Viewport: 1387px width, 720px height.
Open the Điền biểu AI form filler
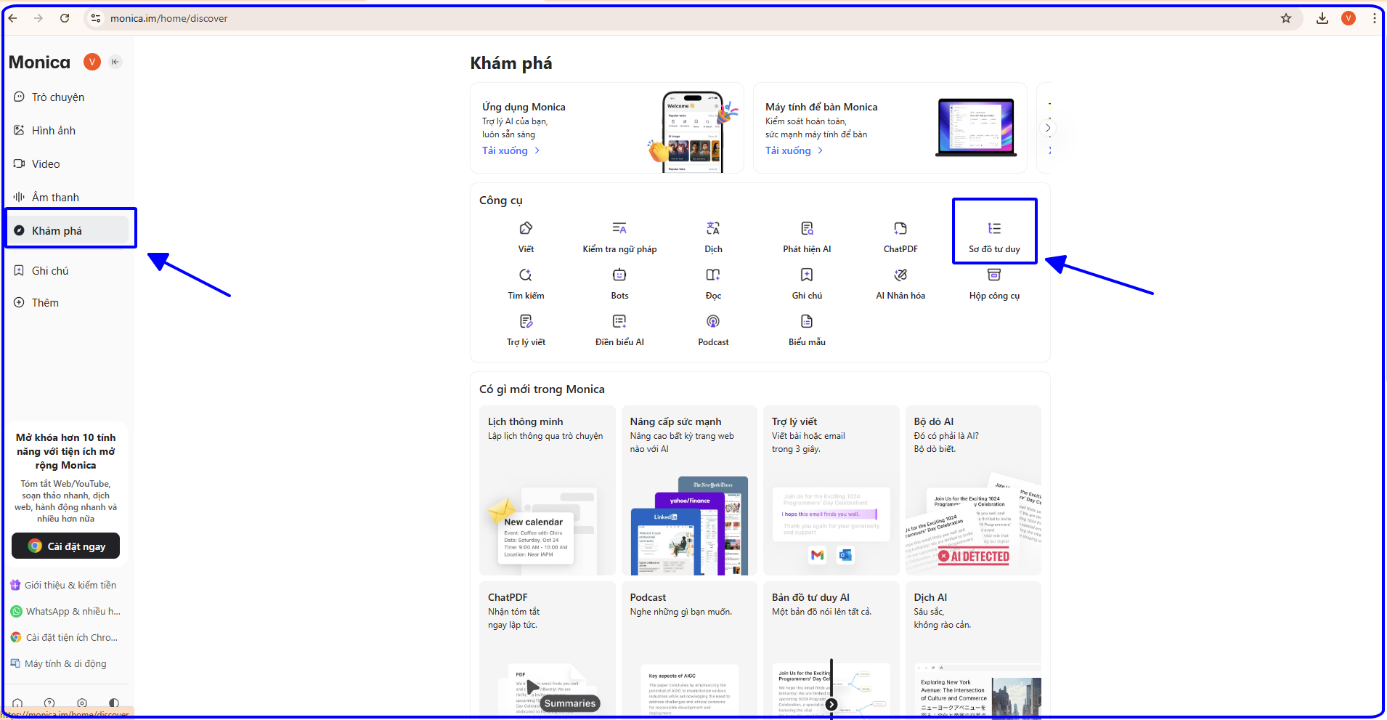pyautogui.click(x=619, y=331)
